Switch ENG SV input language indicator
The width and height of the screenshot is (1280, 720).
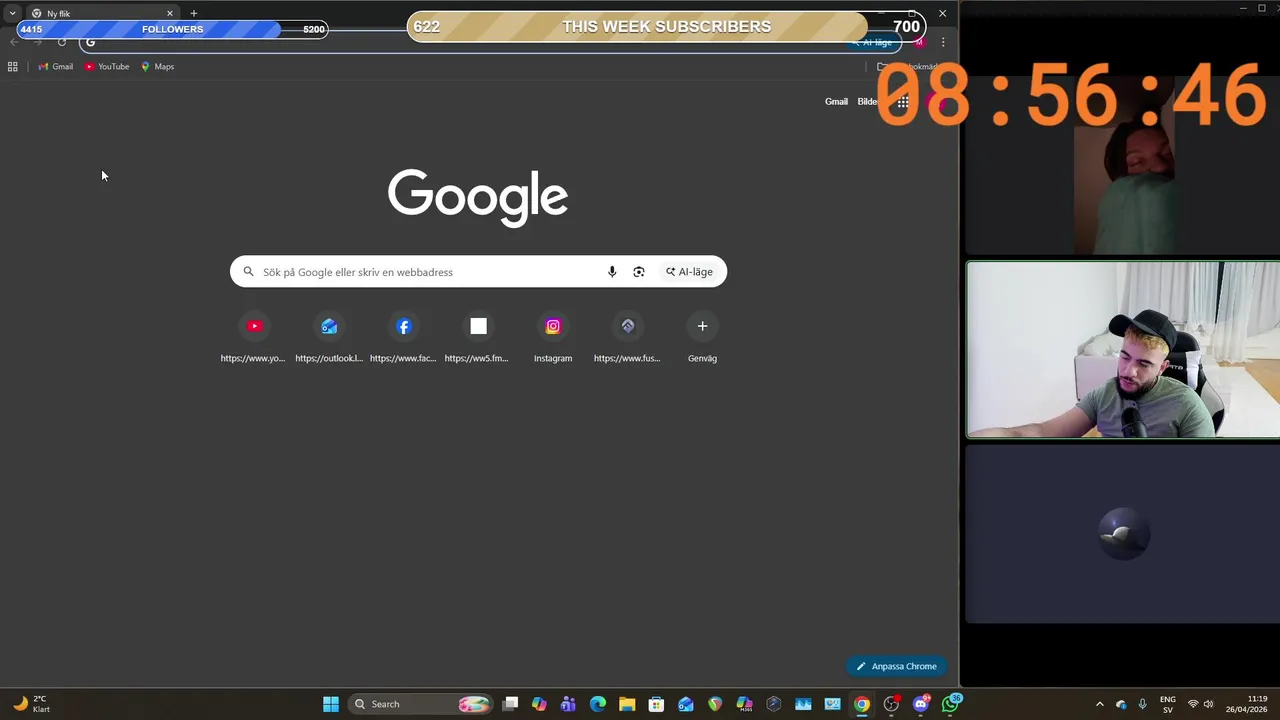pyautogui.click(x=1168, y=704)
